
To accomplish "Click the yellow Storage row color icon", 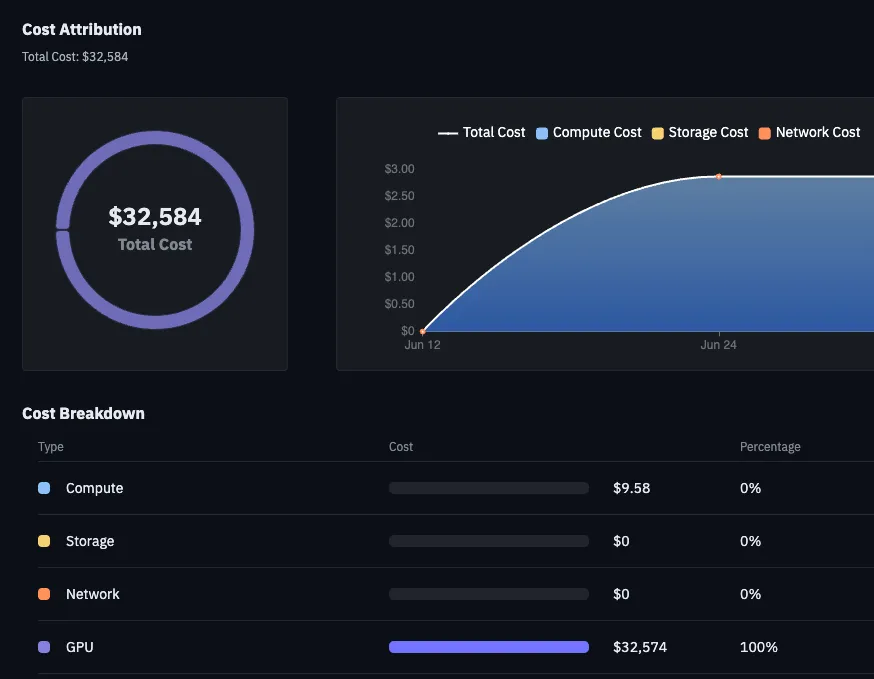I will pyautogui.click(x=44, y=541).
